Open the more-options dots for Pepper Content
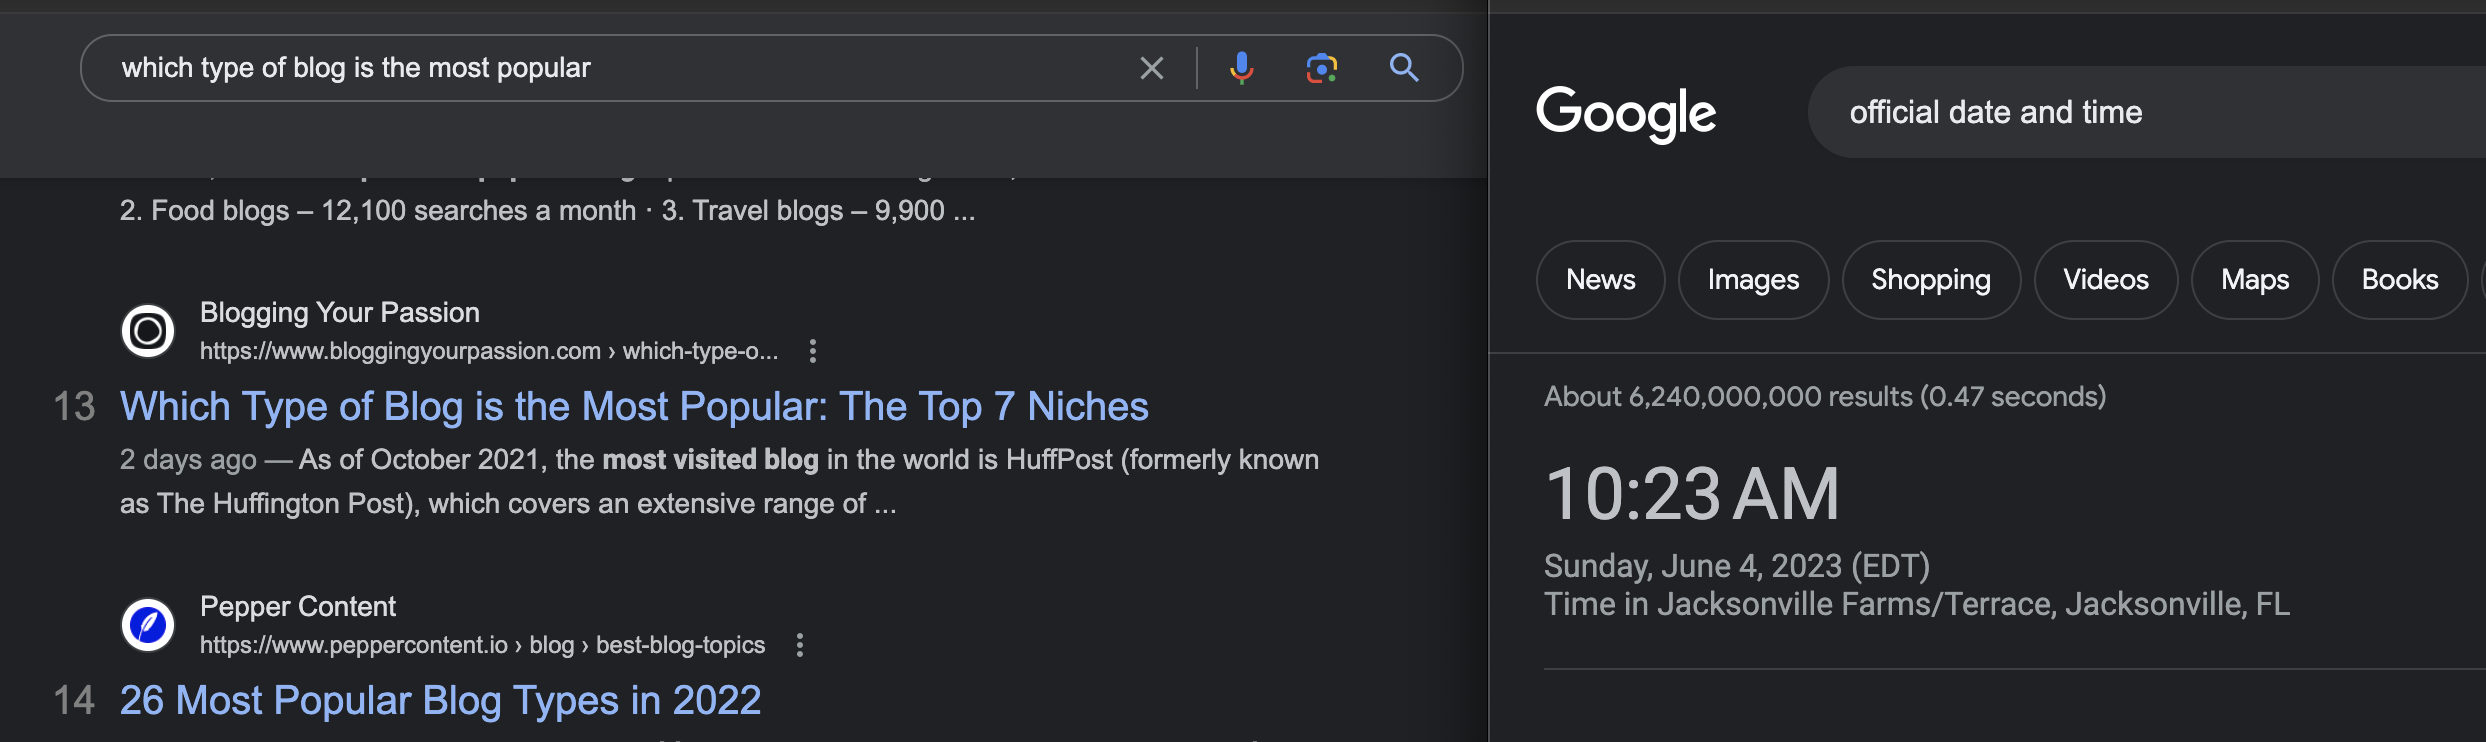 [x=799, y=645]
